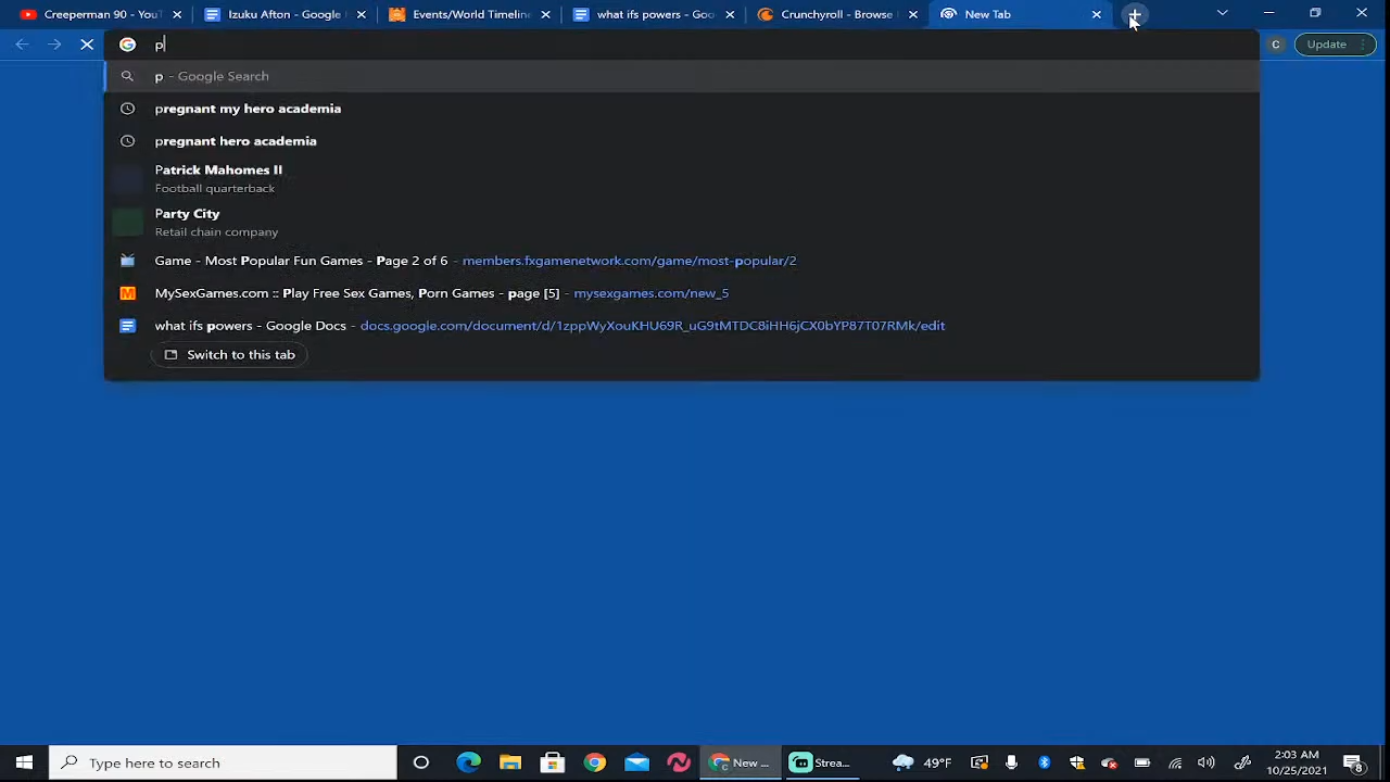The width and height of the screenshot is (1390, 782).
Task: Open Cortana circle icon on taskbar
Action: click(421, 763)
